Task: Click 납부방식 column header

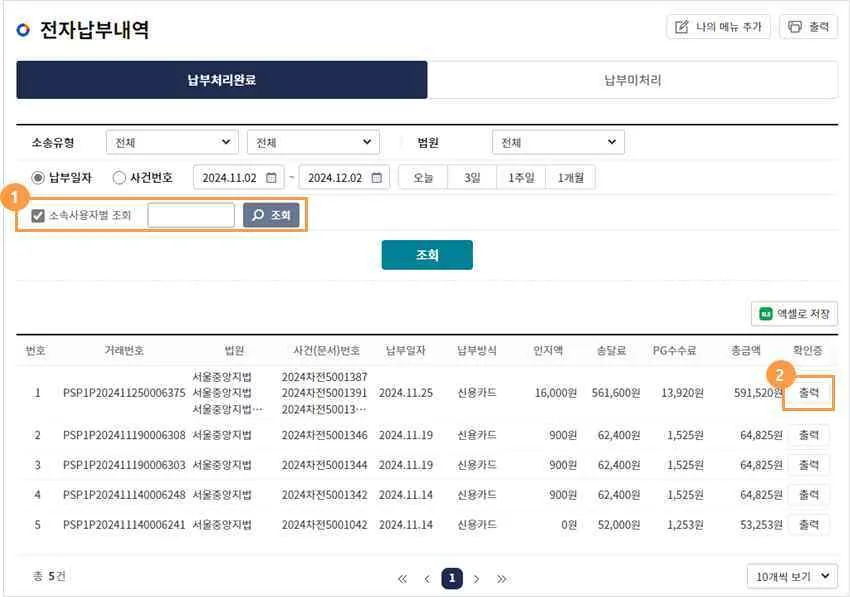Action: (x=476, y=350)
